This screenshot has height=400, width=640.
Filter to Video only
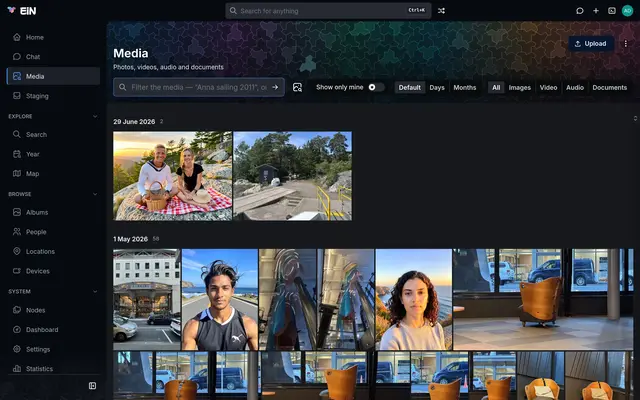(548, 87)
